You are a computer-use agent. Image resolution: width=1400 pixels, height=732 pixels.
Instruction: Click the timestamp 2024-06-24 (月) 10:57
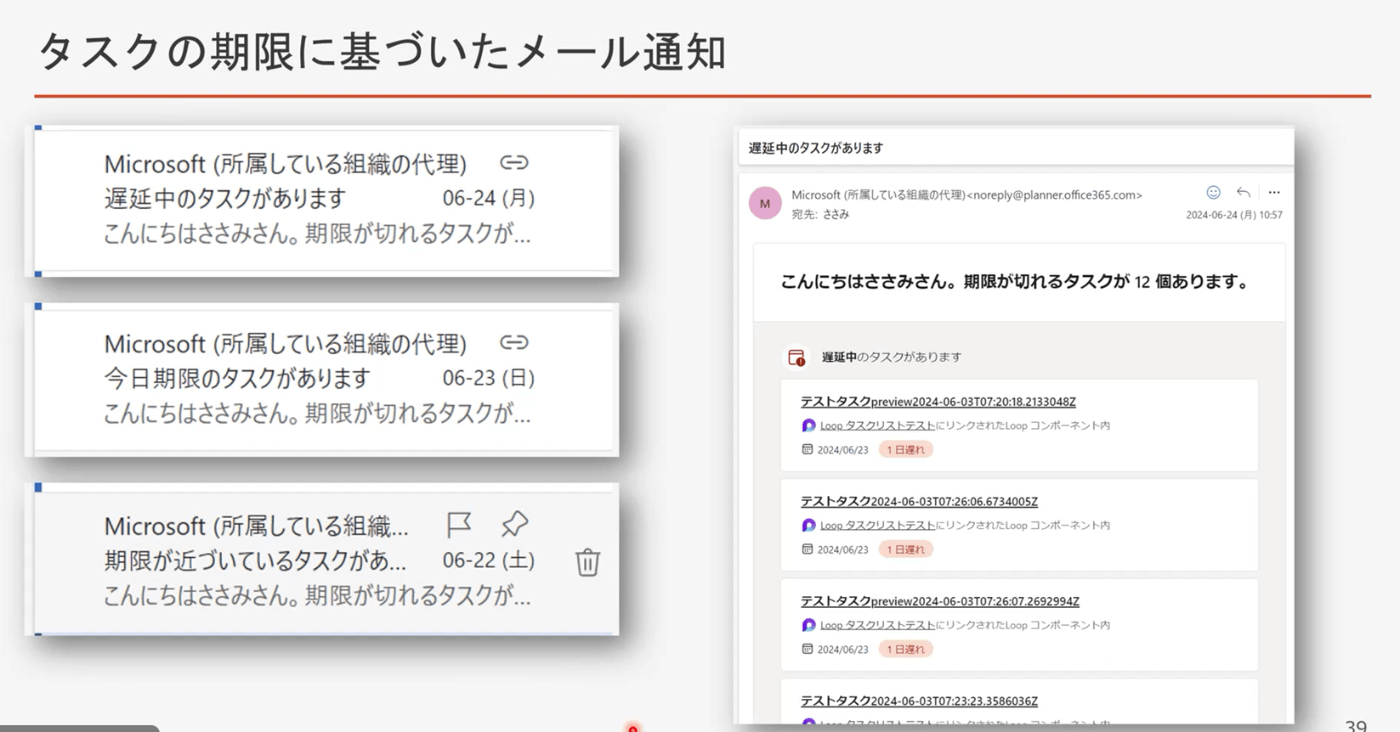tap(1234, 215)
